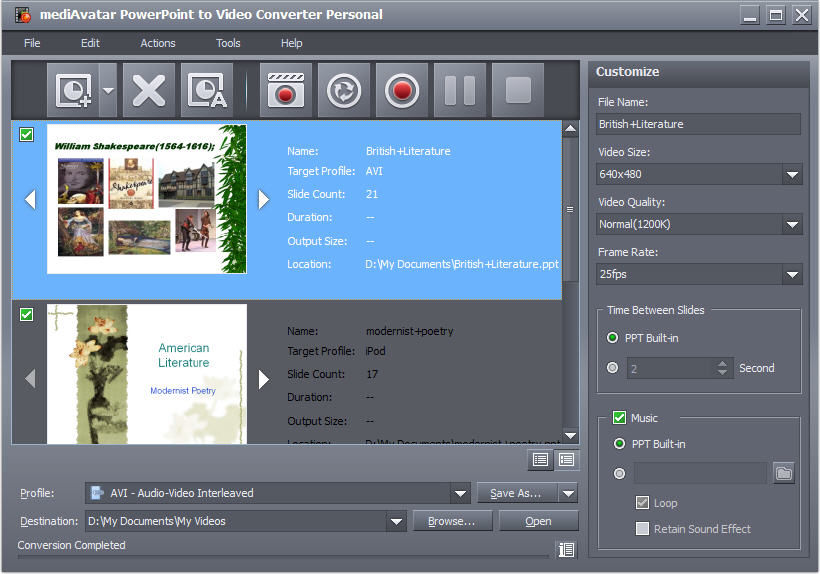Viewport: 820px width, 574px height.
Task: Click the Save As... button
Action: pyautogui.click(x=517, y=493)
